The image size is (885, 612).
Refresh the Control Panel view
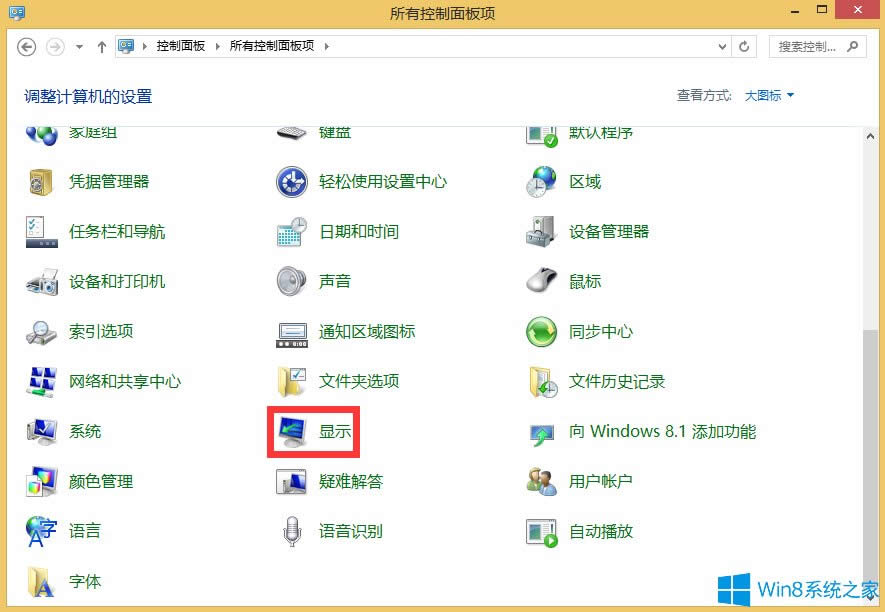click(x=743, y=46)
